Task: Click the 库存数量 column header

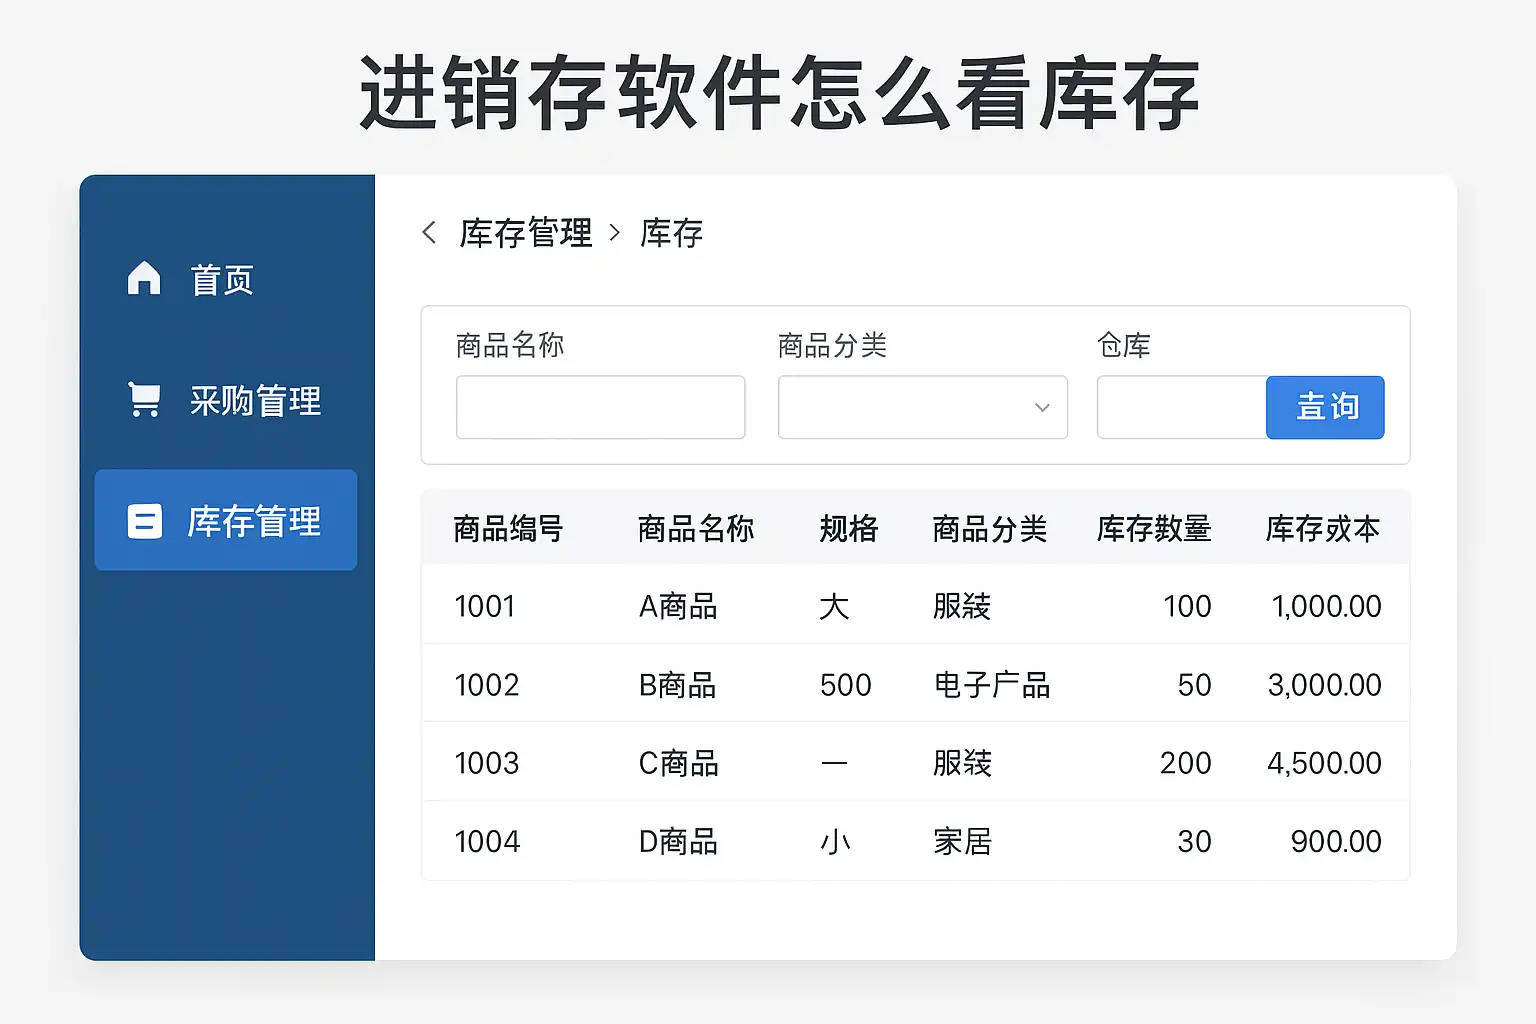Action: (1154, 528)
